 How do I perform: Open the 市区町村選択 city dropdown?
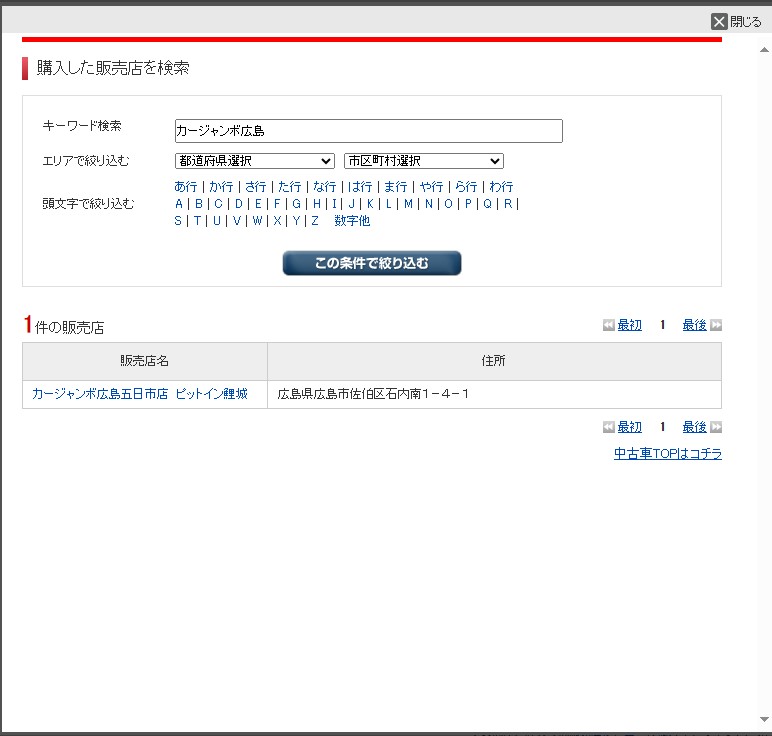coord(423,161)
